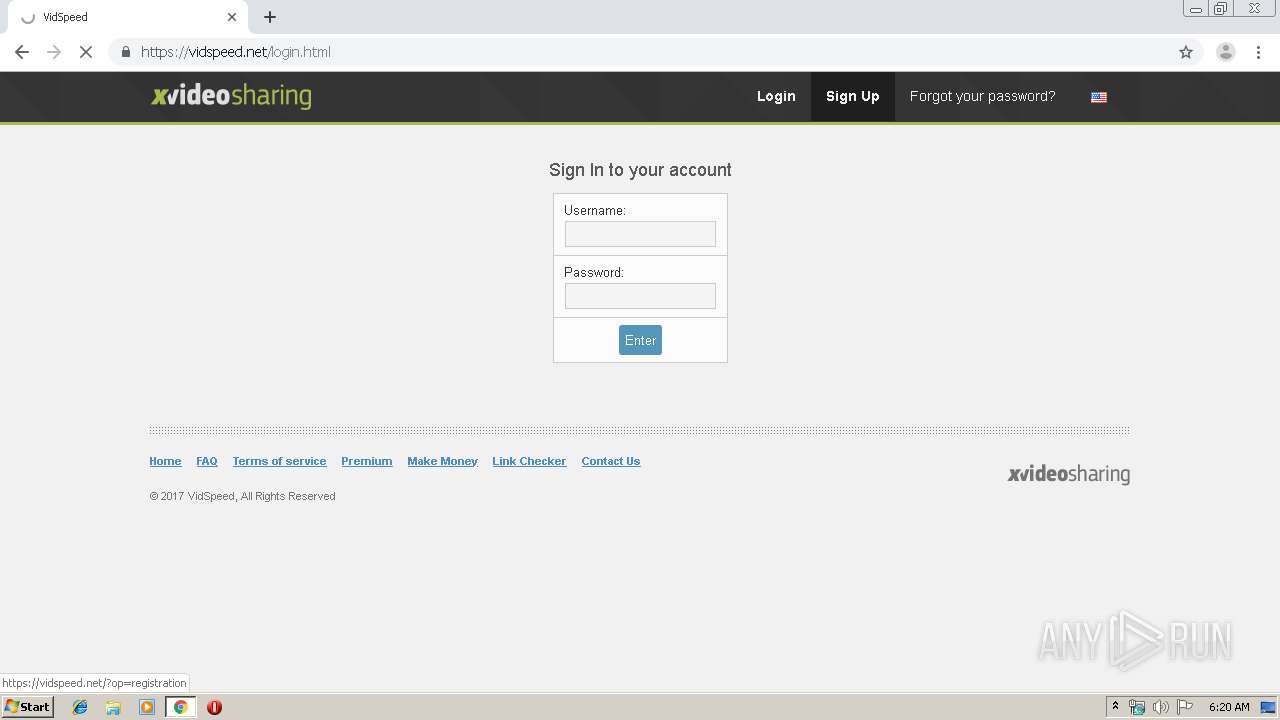Click the 6:20 AM clock
This screenshot has width=1280, height=720.
click(x=1229, y=707)
